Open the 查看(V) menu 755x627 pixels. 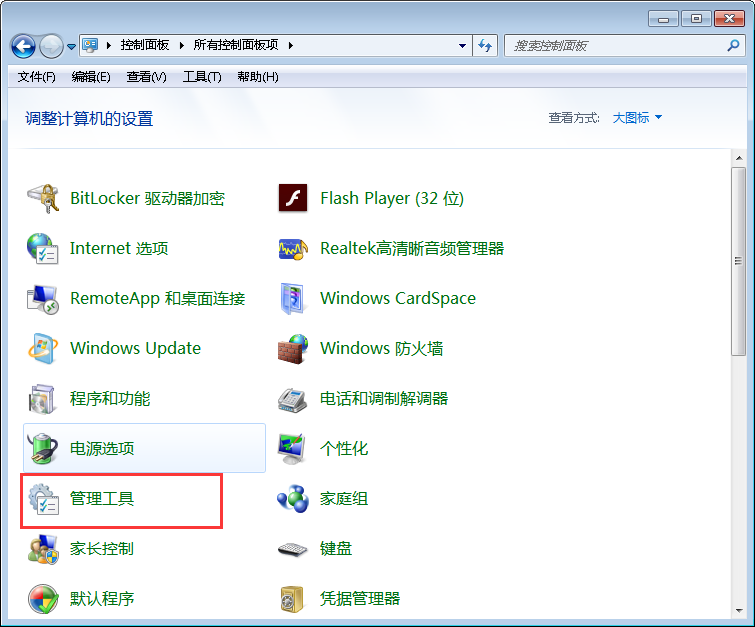tap(146, 77)
